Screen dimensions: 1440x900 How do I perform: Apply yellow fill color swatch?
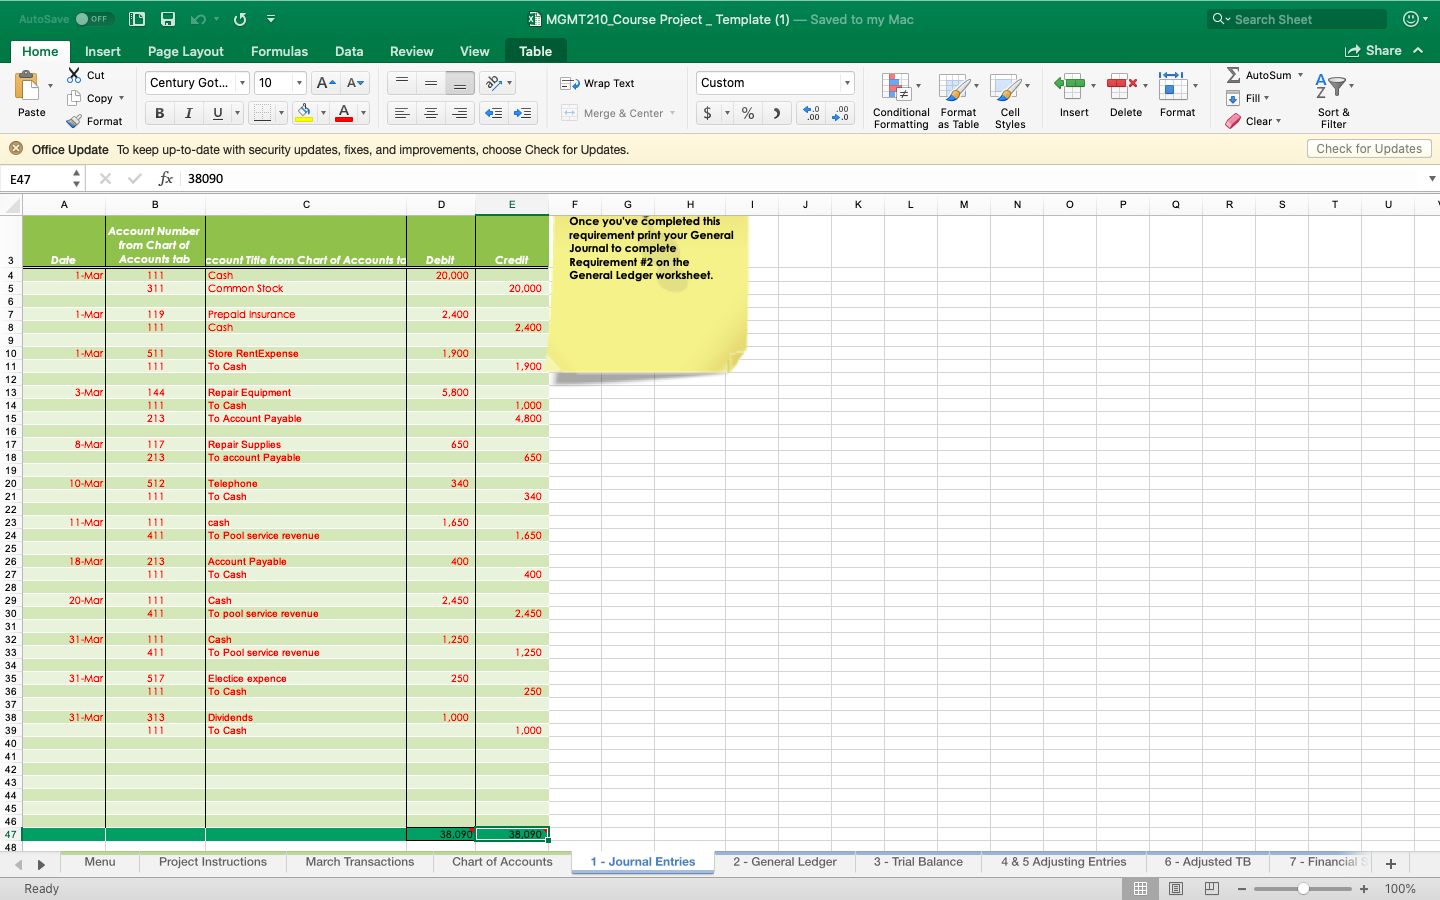305,113
